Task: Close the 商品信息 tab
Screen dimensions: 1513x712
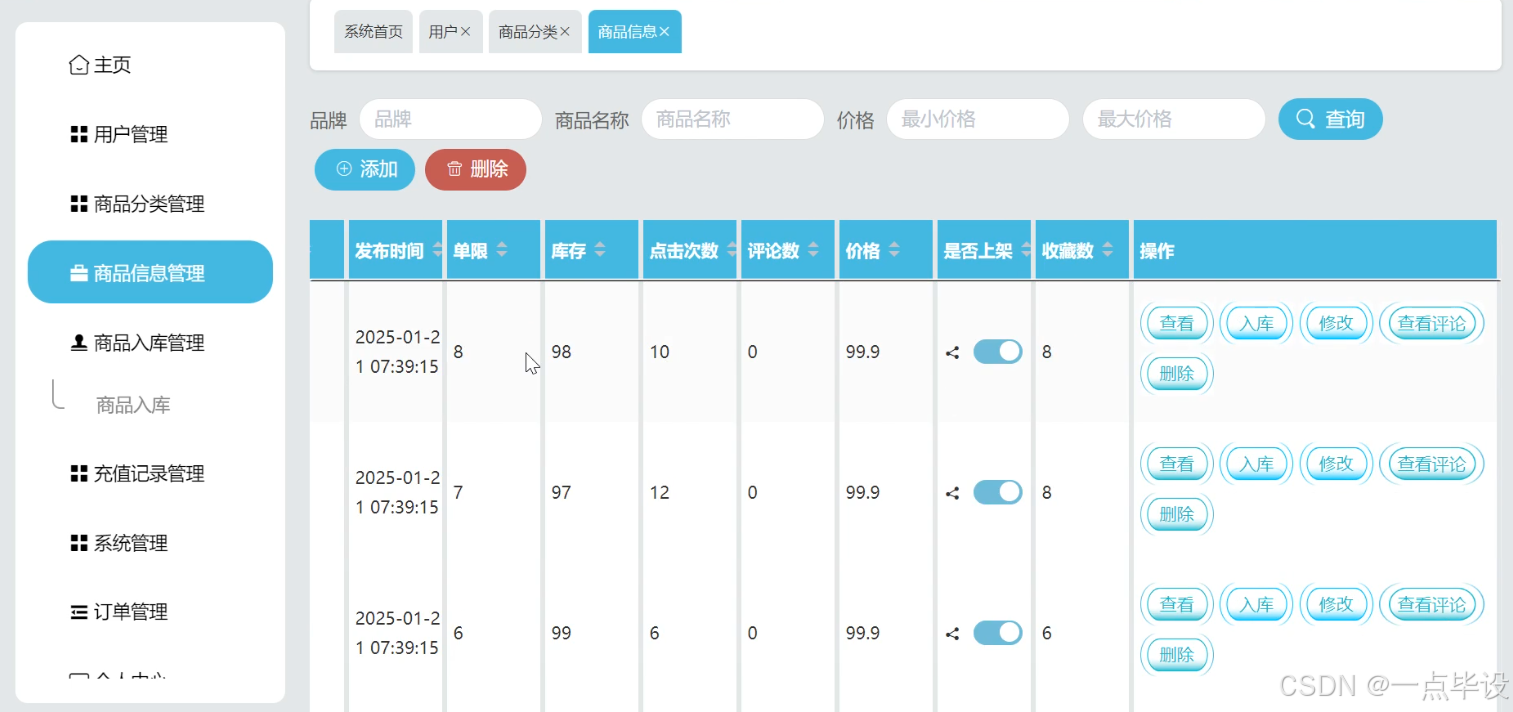Action: [664, 31]
